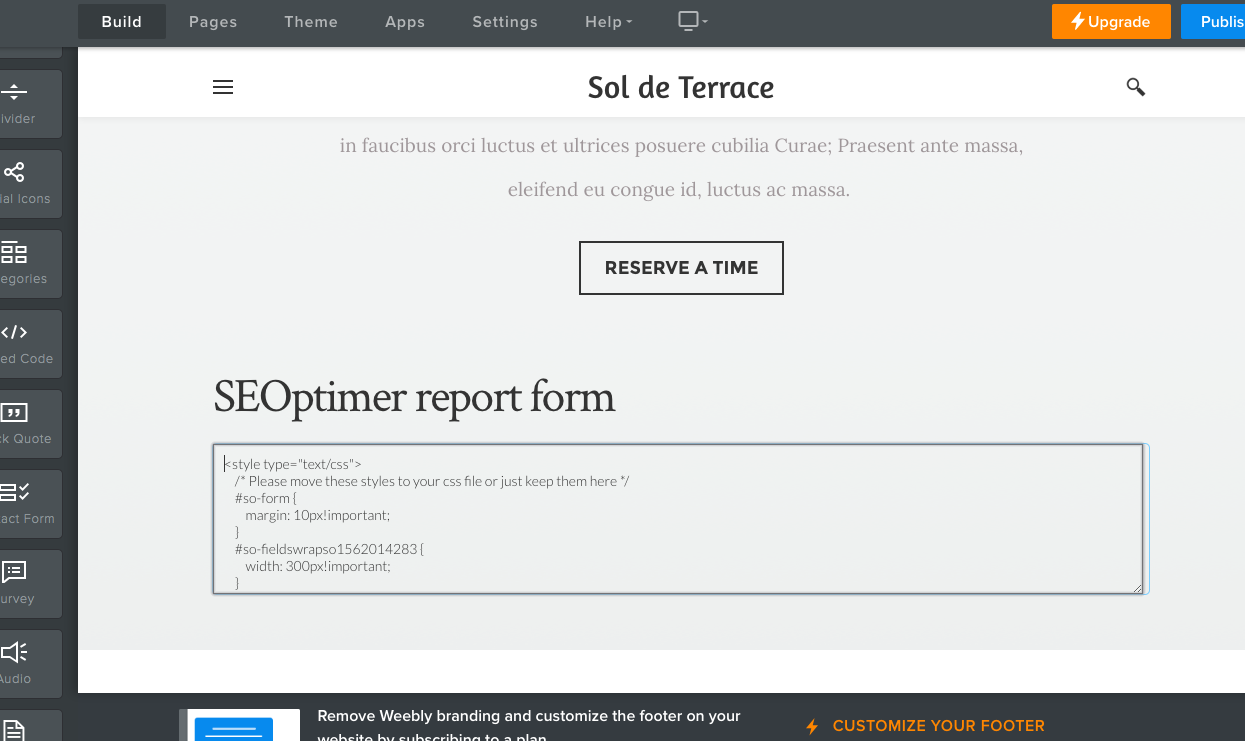The height and width of the screenshot is (741, 1245).
Task: Select the Divider element icon
Action: pos(15,93)
